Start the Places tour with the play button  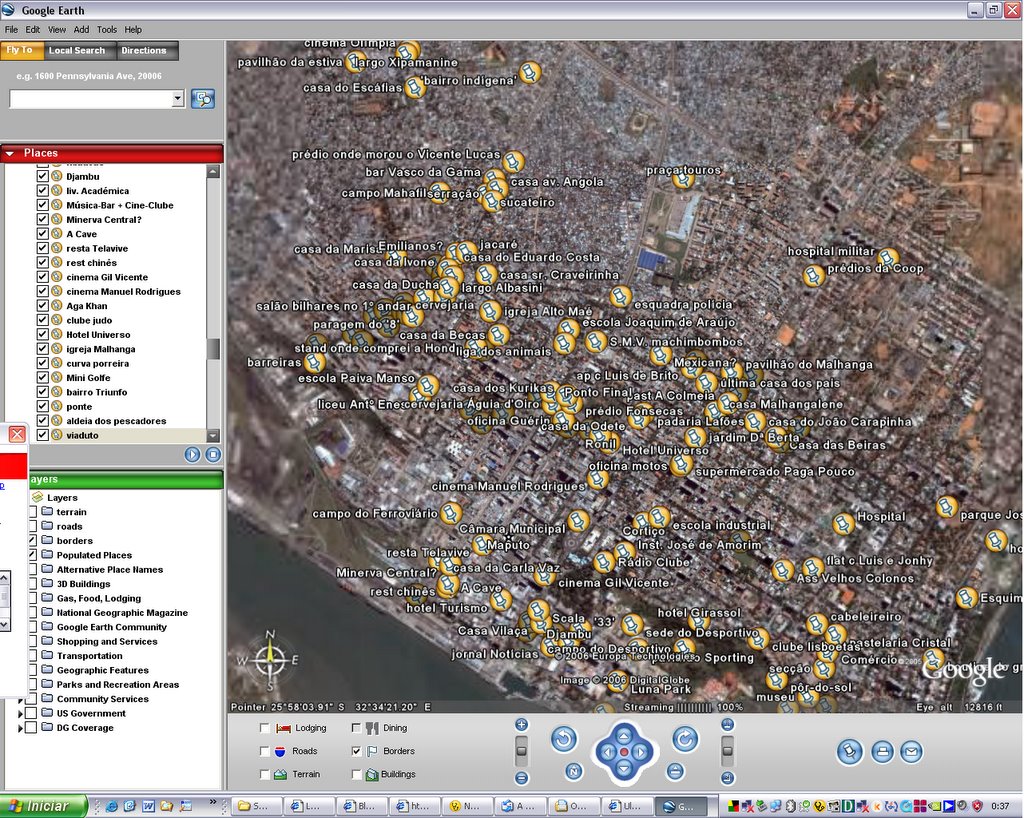[192, 454]
